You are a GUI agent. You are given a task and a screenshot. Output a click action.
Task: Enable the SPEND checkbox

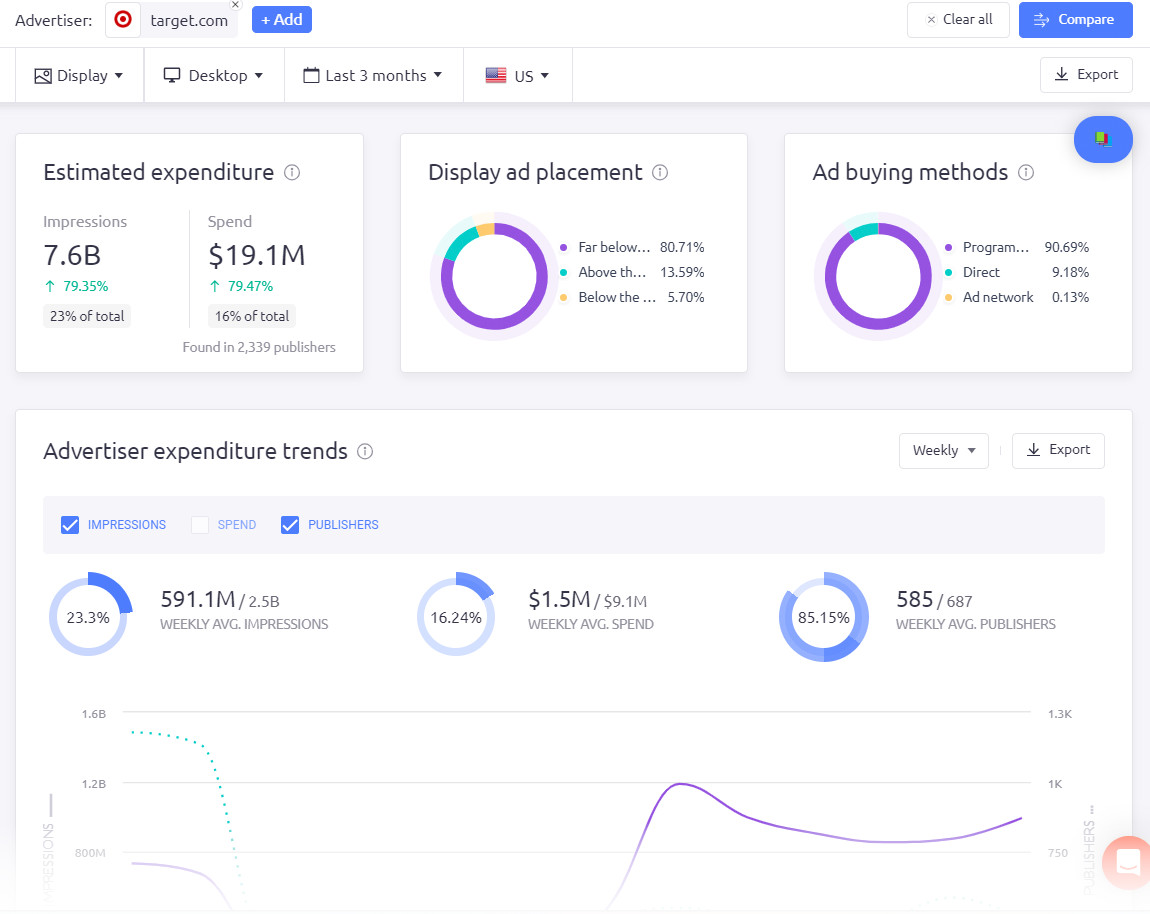(200, 524)
